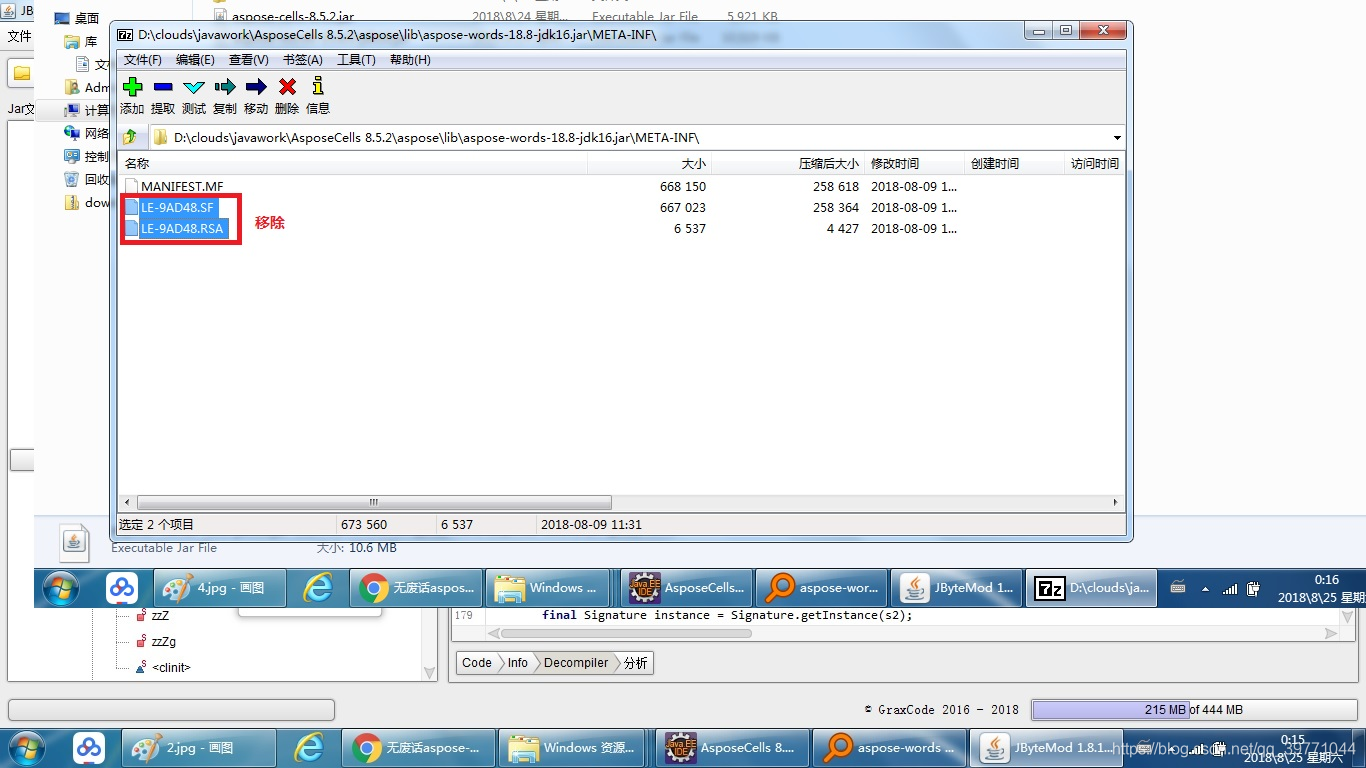Click the 7-Zip address path field

630,138
